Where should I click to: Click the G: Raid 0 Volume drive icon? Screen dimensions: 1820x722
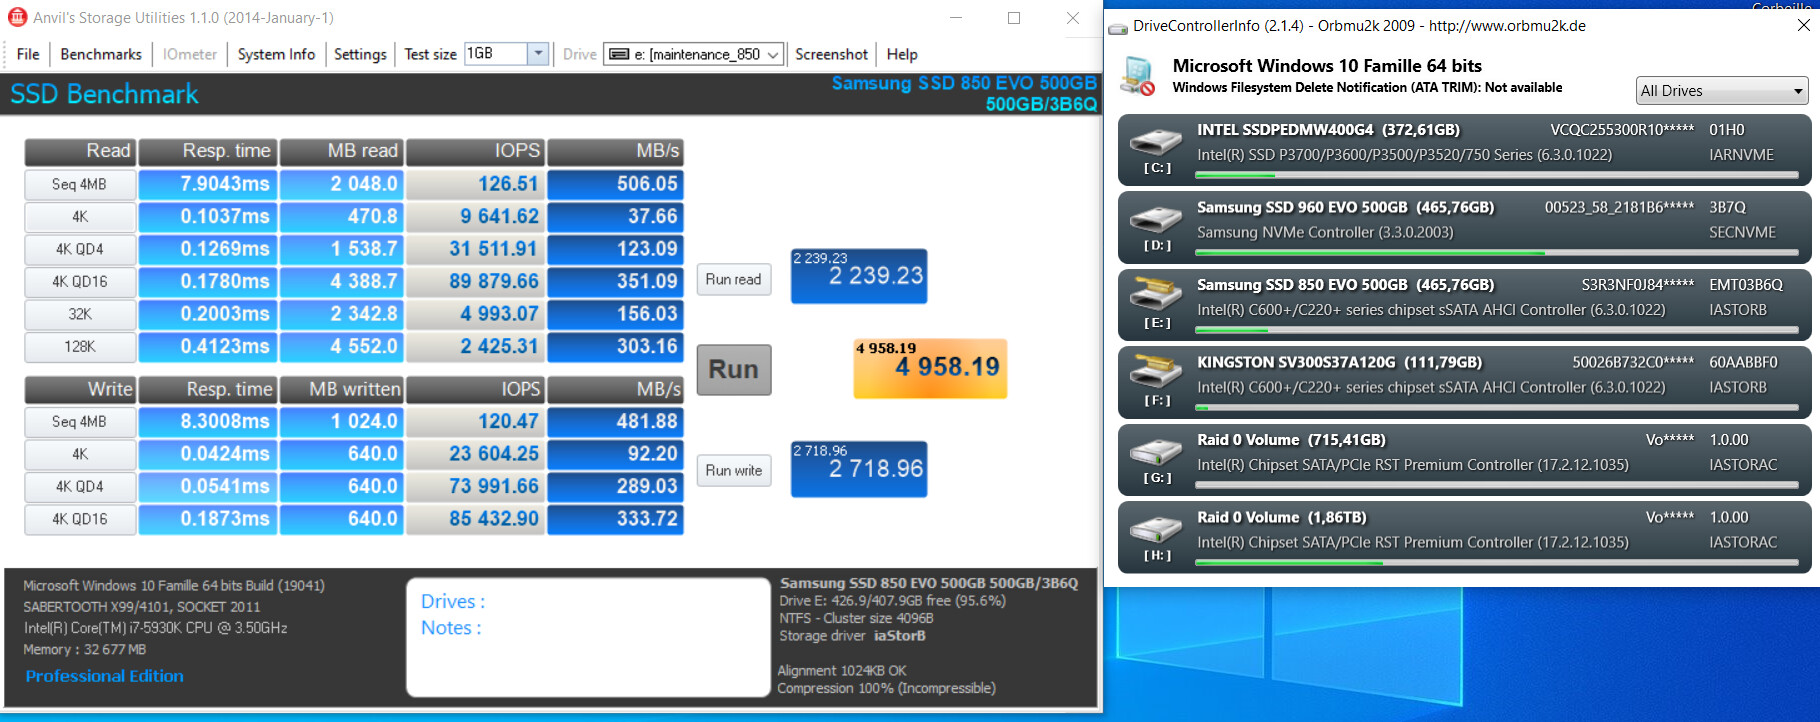tap(1156, 450)
